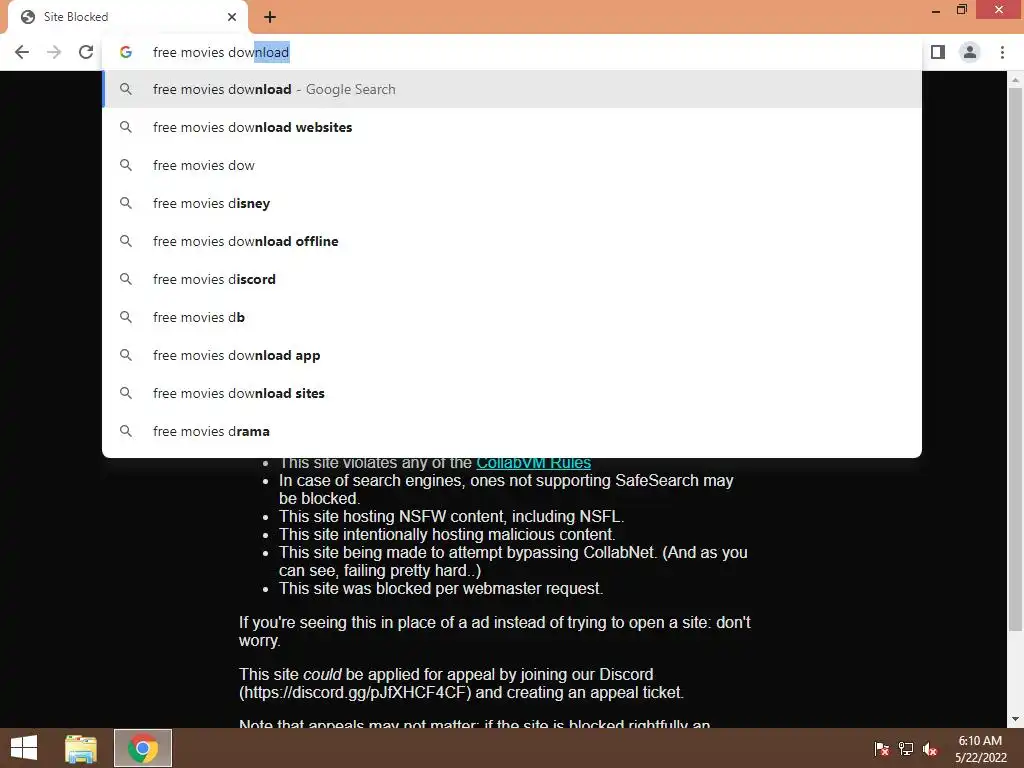Reload the page with refresh icon
The image size is (1024, 768).
click(x=86, y=52)
